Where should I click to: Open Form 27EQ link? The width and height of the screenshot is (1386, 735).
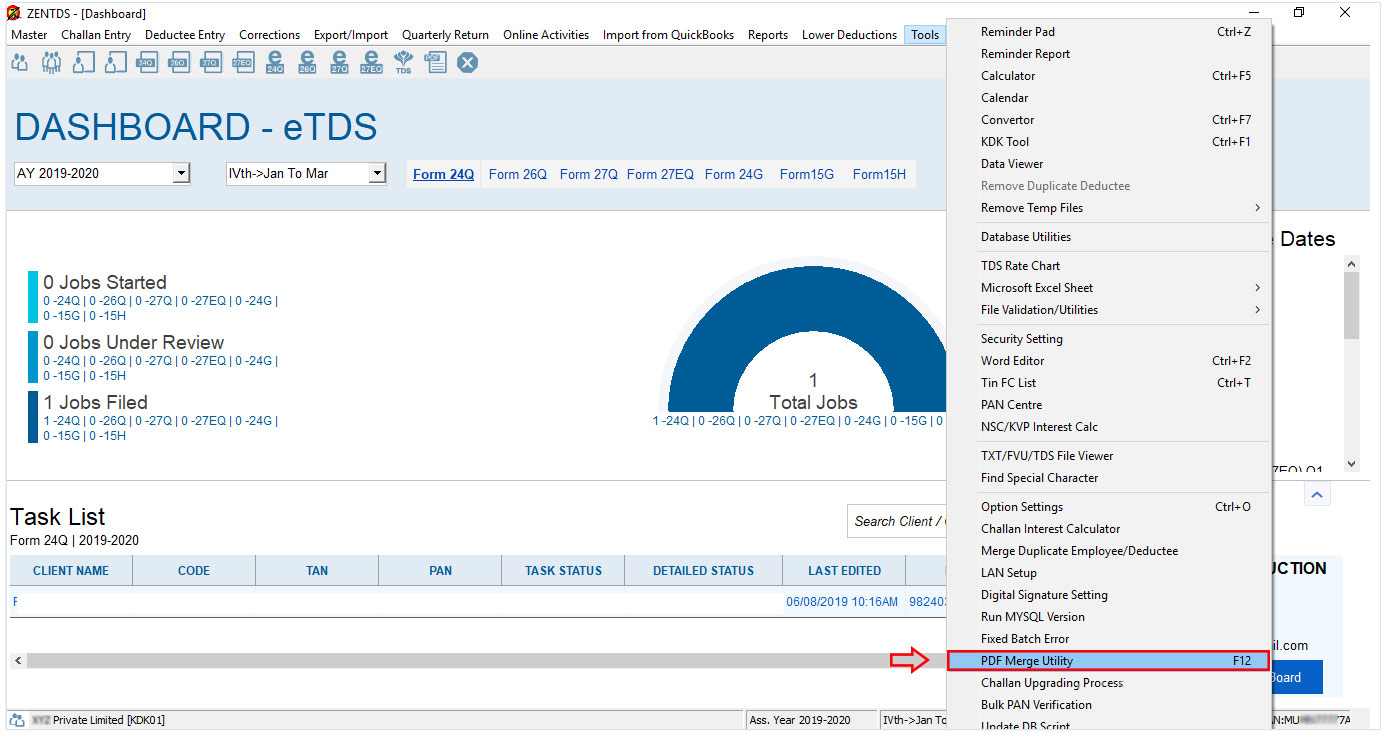tap(660, 174)
